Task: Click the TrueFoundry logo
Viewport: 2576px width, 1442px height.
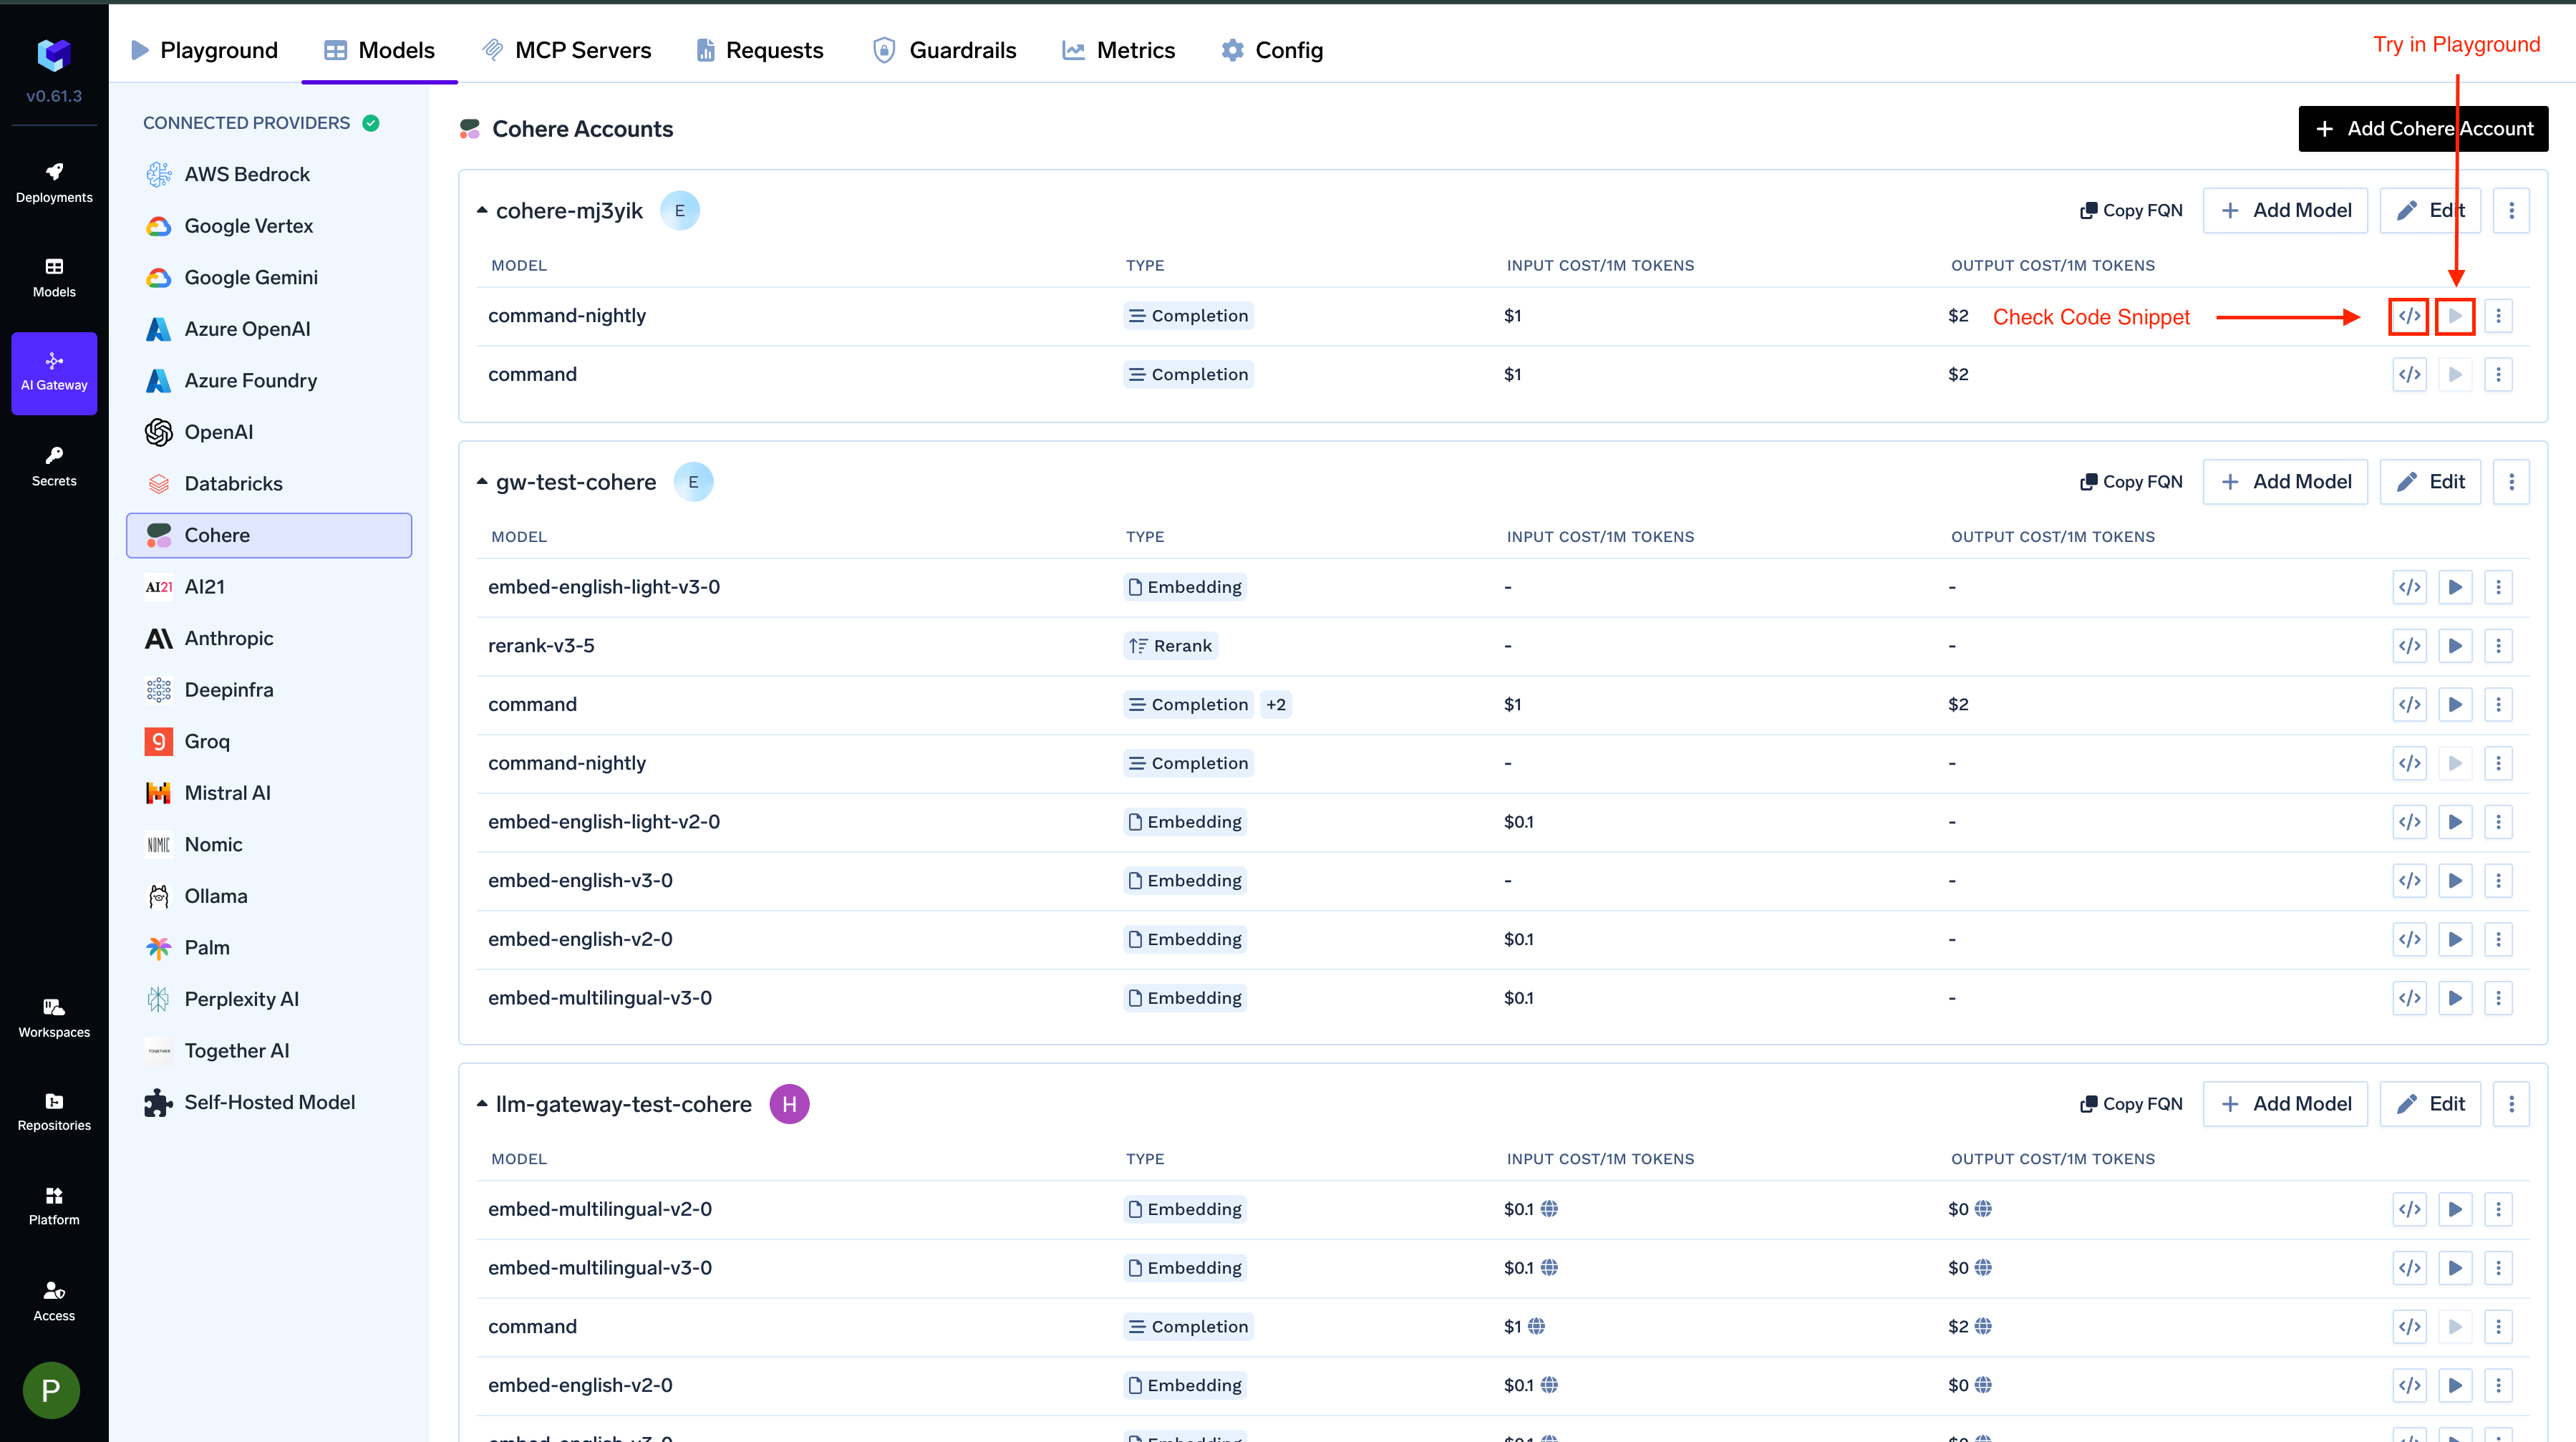Action: (54, 55)
